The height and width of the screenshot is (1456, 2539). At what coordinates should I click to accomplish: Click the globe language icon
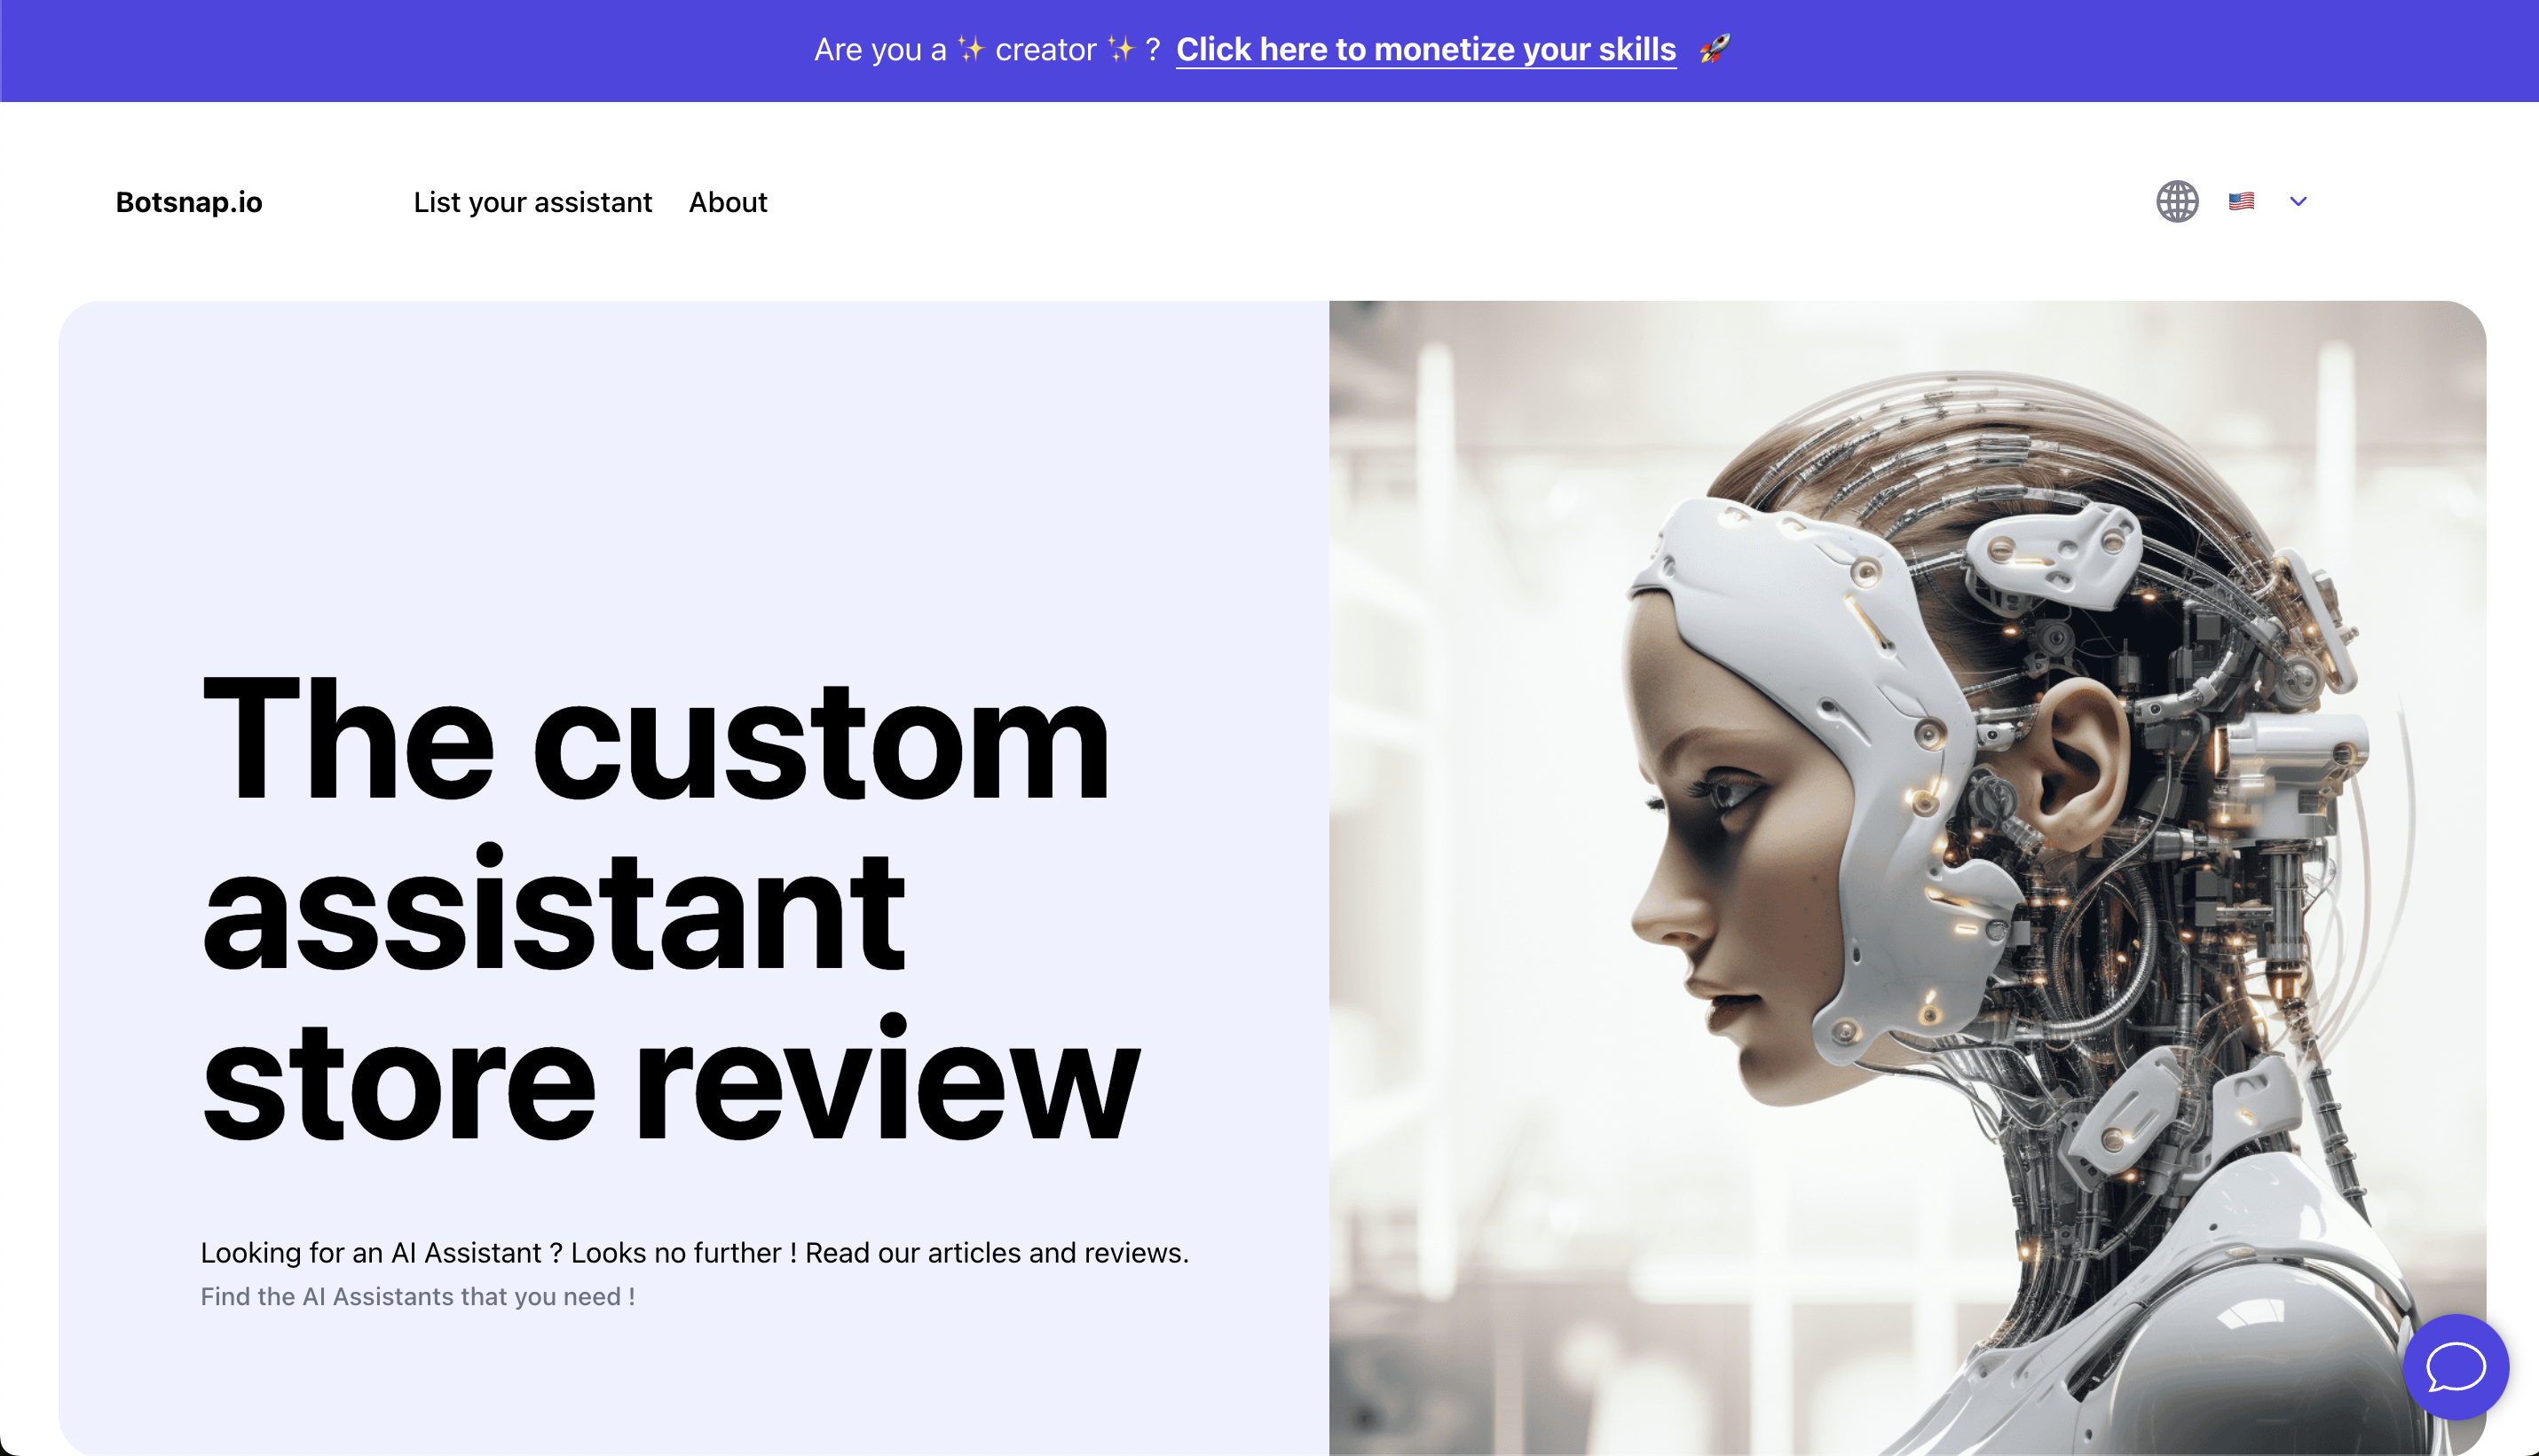(x=2177, y=202)
